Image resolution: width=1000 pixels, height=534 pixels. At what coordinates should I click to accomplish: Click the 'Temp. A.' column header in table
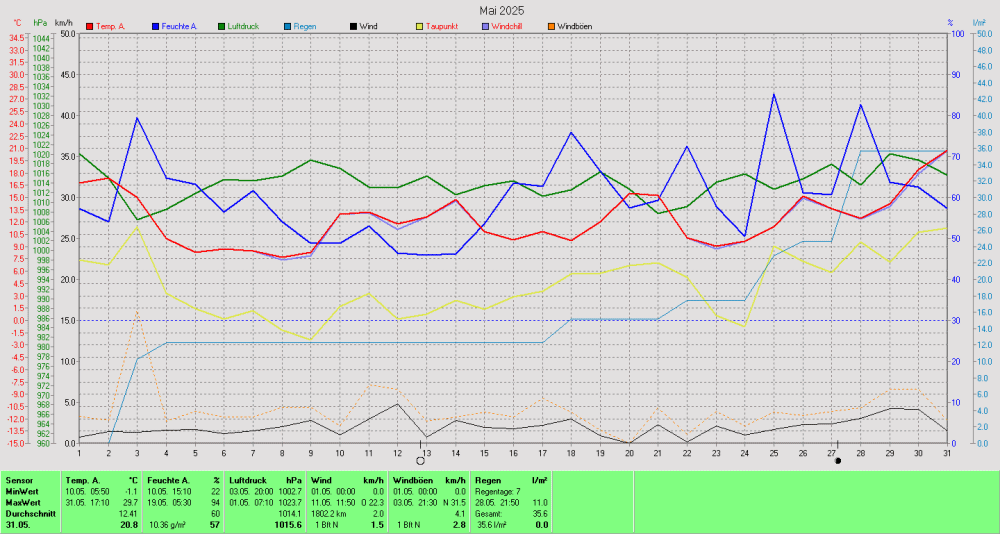[84, 480]
